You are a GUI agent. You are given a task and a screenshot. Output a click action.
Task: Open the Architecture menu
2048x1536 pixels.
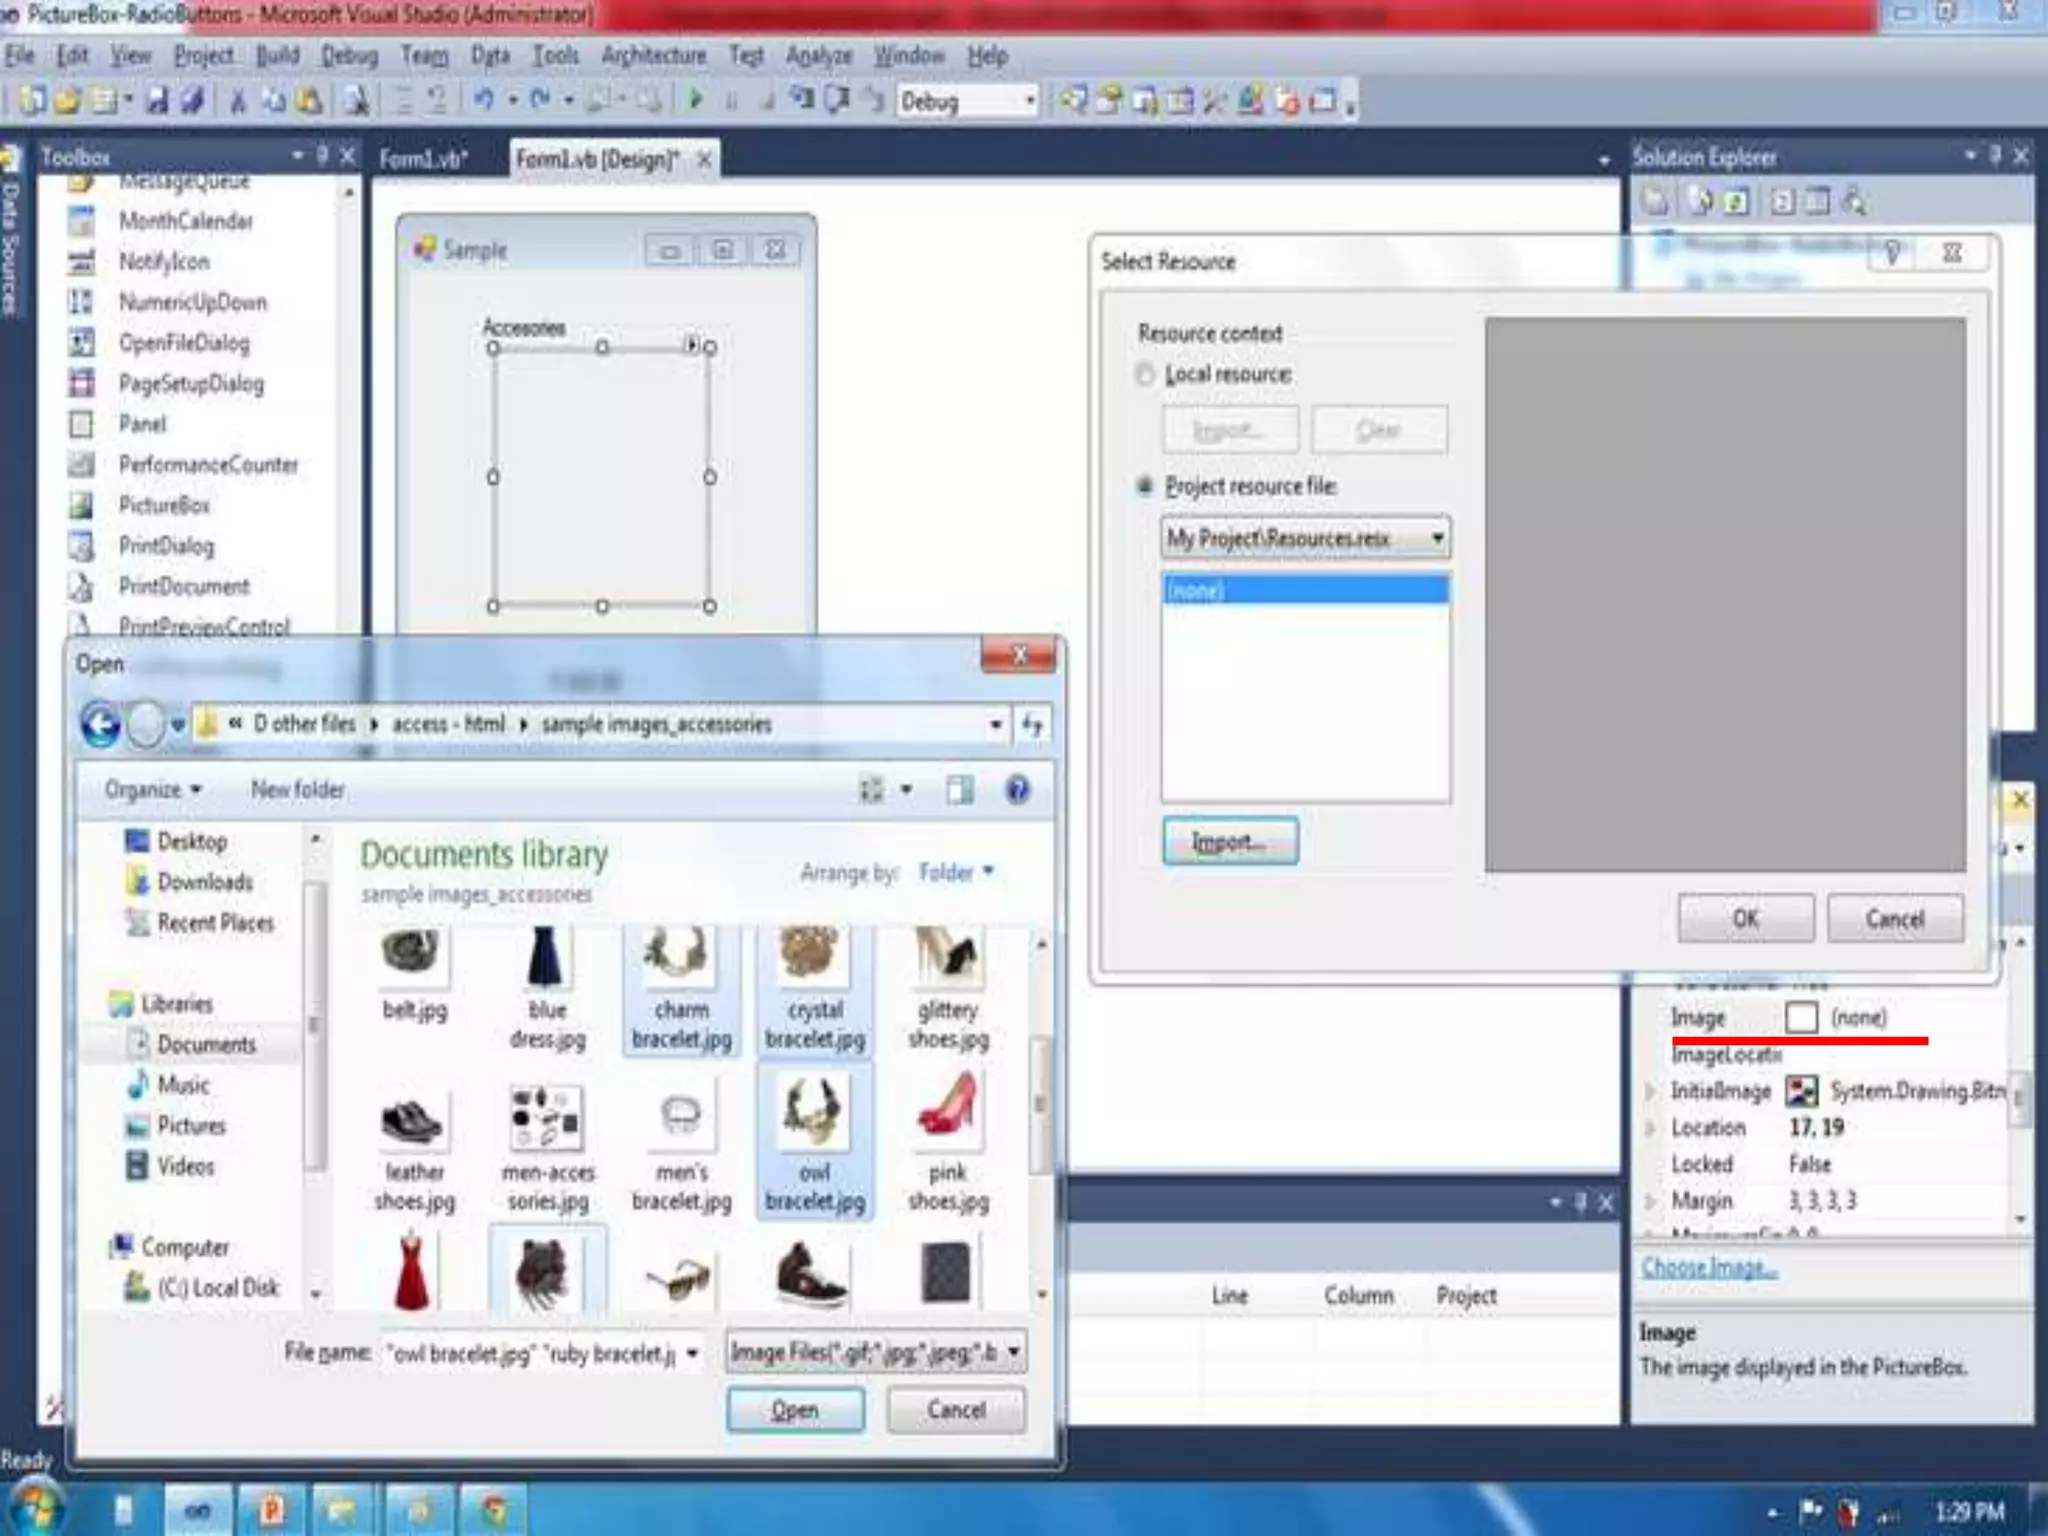tap(653, 56)
